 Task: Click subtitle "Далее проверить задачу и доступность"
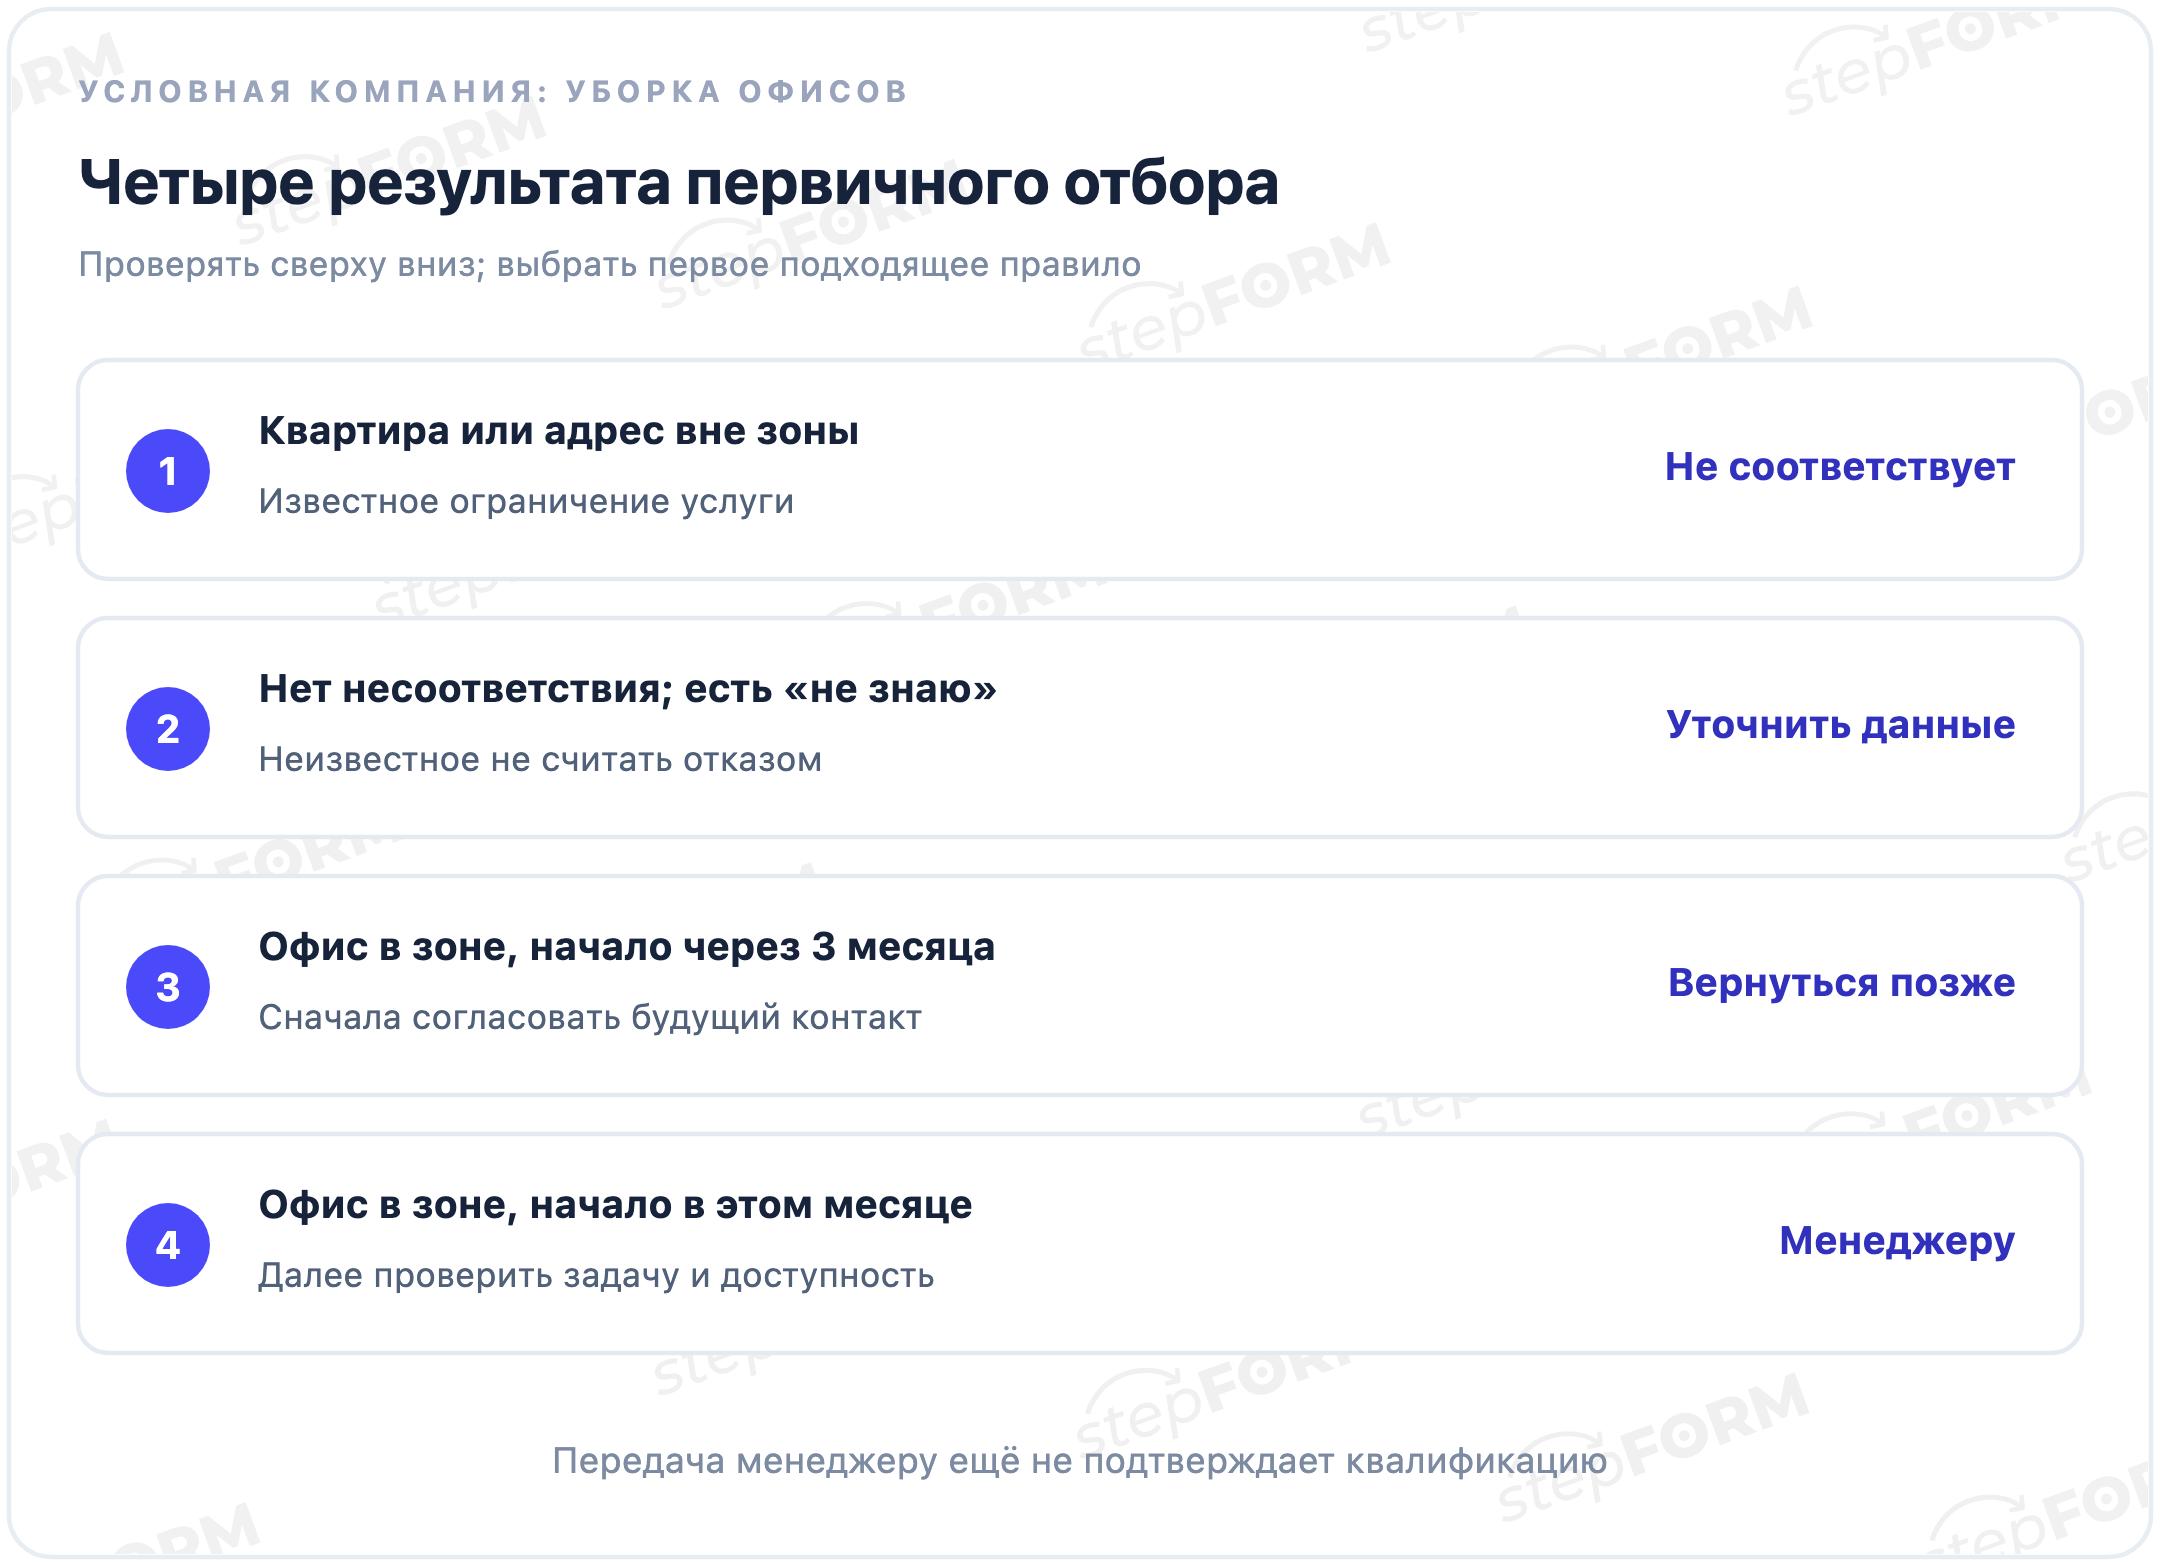click(x=597, y=1275)
